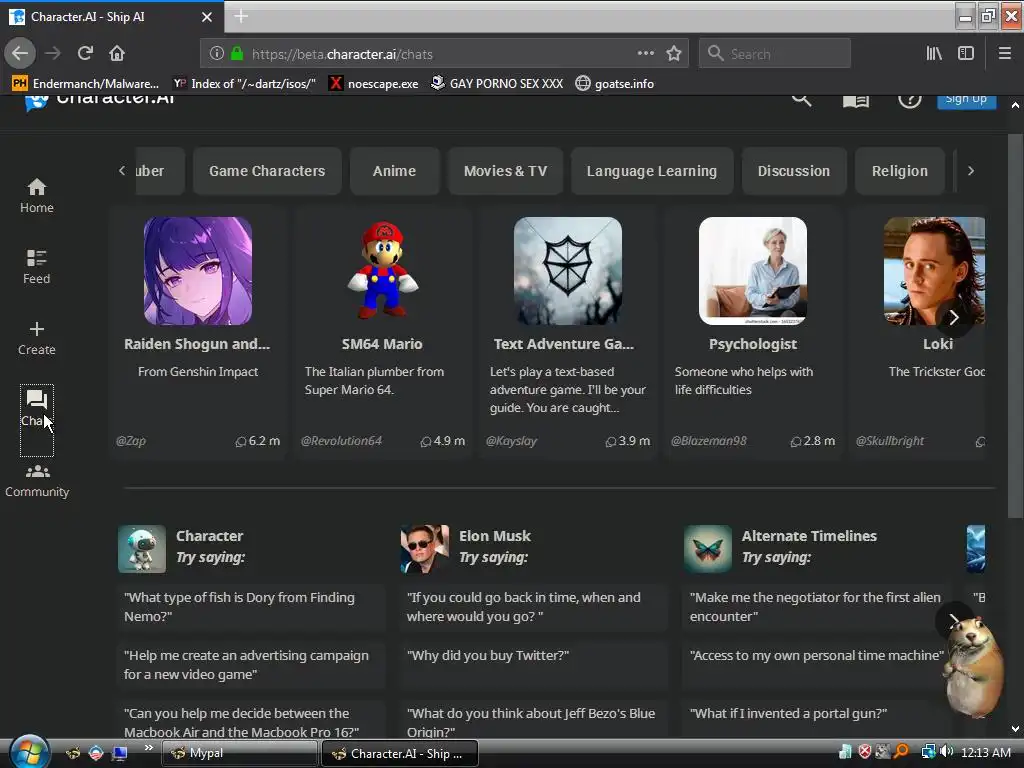This screenshot has height=768, width=1024.
Task: Click the browser Search box
Action: [775, 54]
